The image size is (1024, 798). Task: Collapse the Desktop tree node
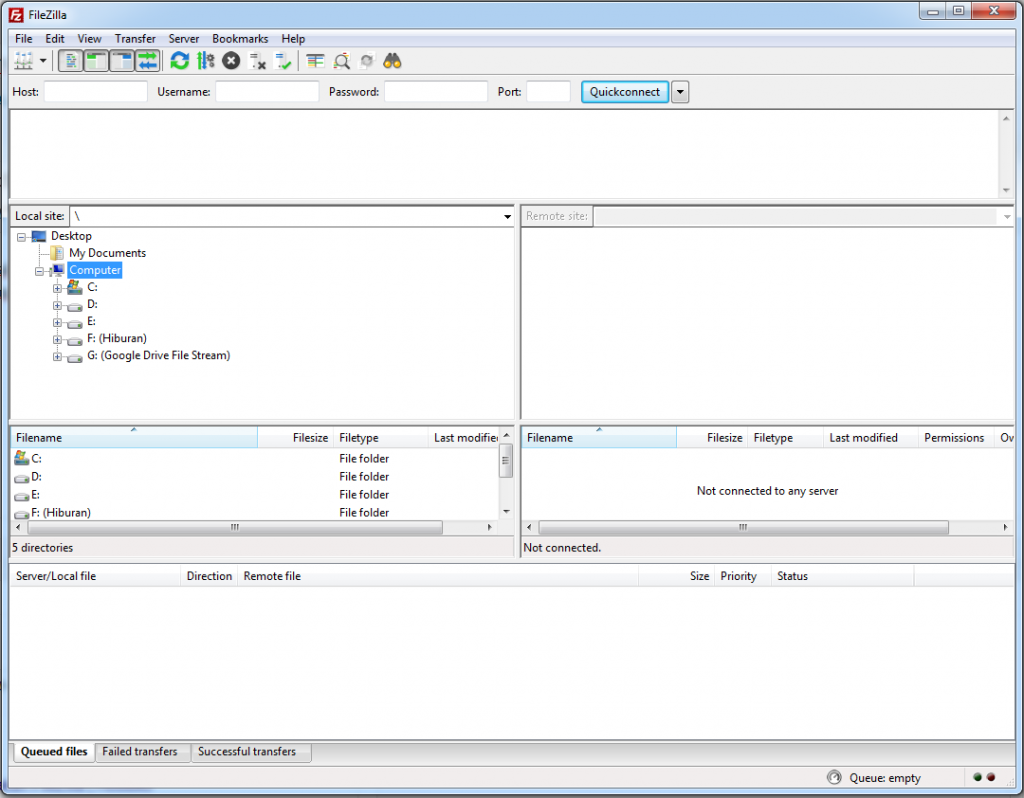(22, 236)
